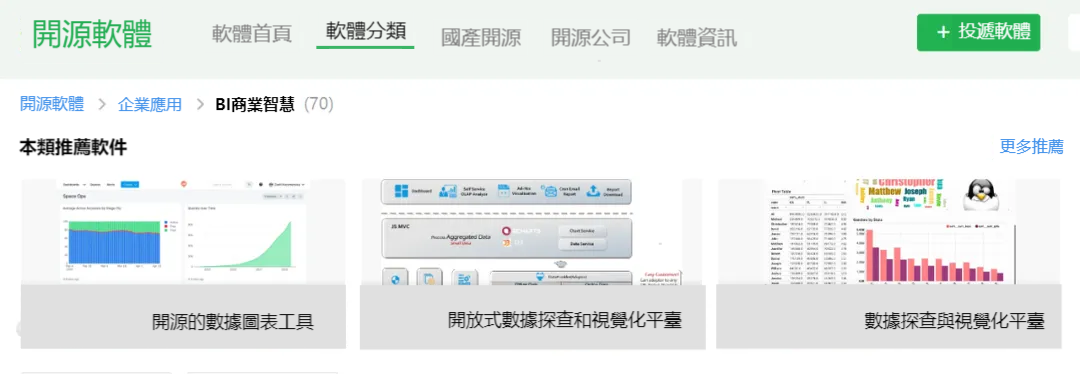This screenshot has width=1080, height=374.
Task: Open the 軟體首頁 tab
Action: [x=251, y=34]
